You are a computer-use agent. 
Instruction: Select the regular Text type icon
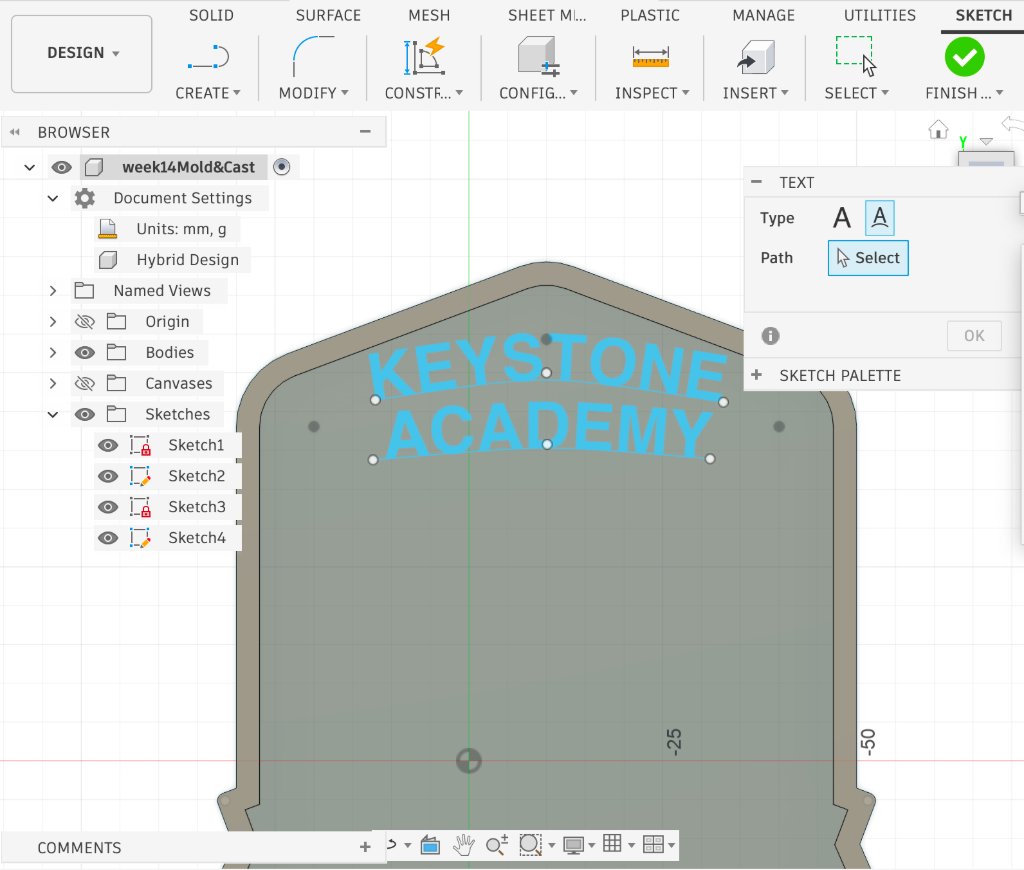point(842,218)
